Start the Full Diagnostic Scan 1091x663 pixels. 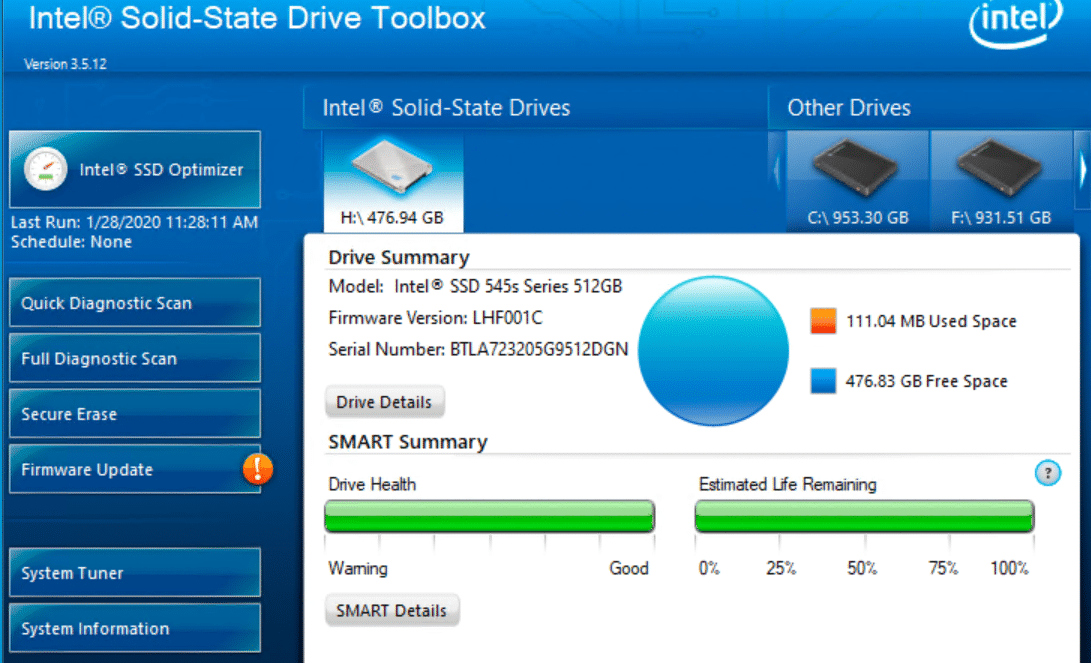click(135, 358)
